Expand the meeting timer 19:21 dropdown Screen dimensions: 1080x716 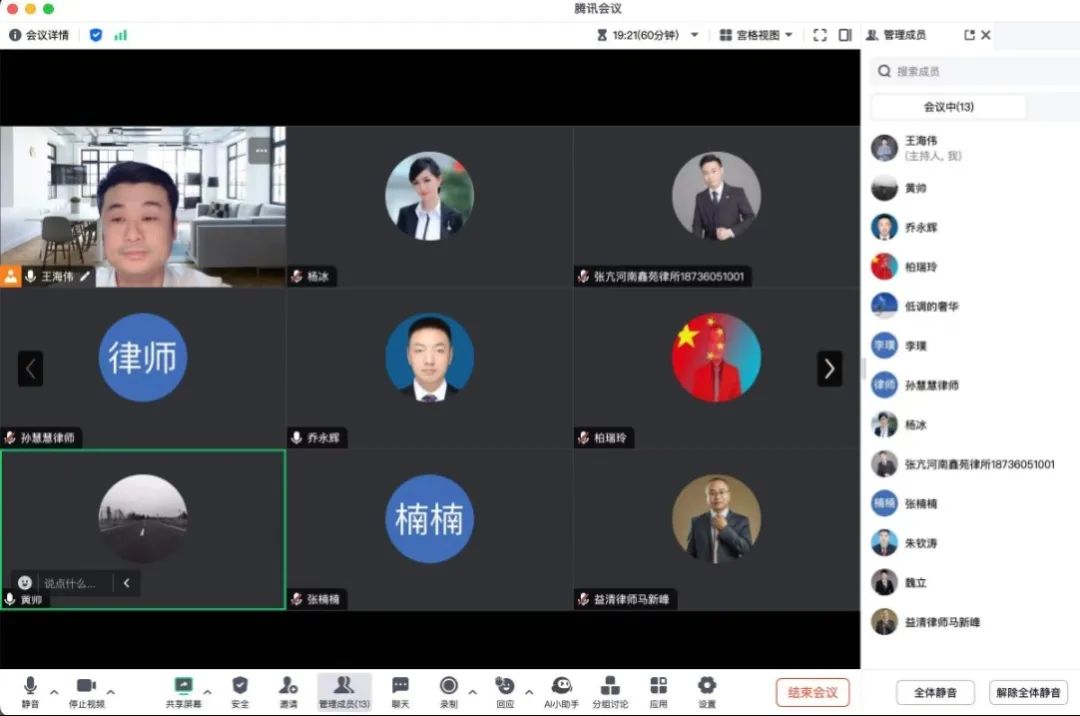click(x=695, y=35)
